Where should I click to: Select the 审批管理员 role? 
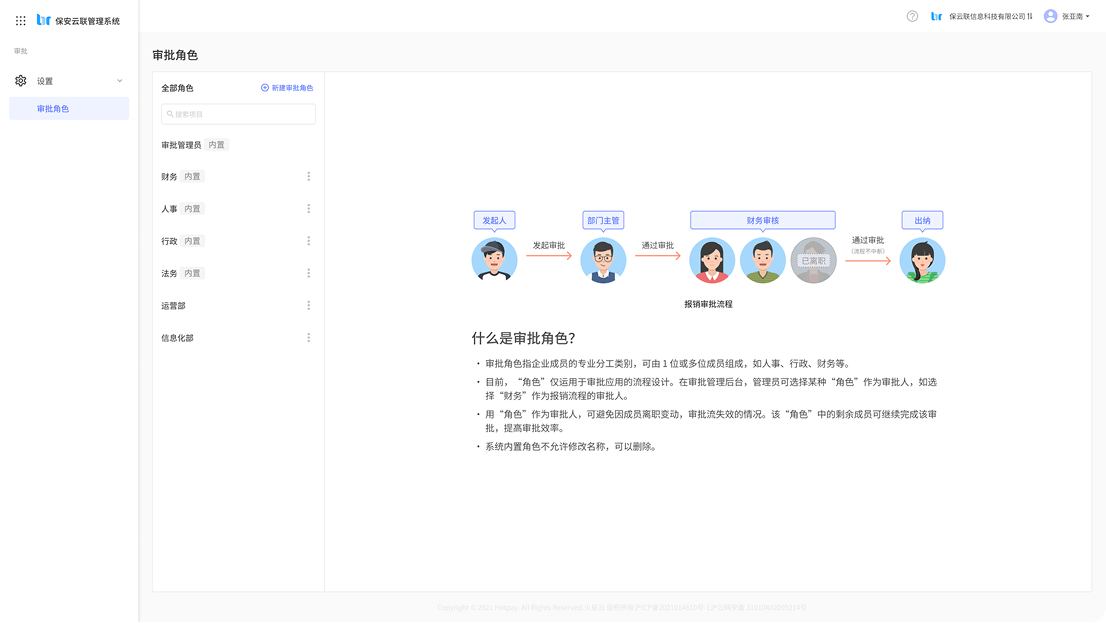pos(181,145)
